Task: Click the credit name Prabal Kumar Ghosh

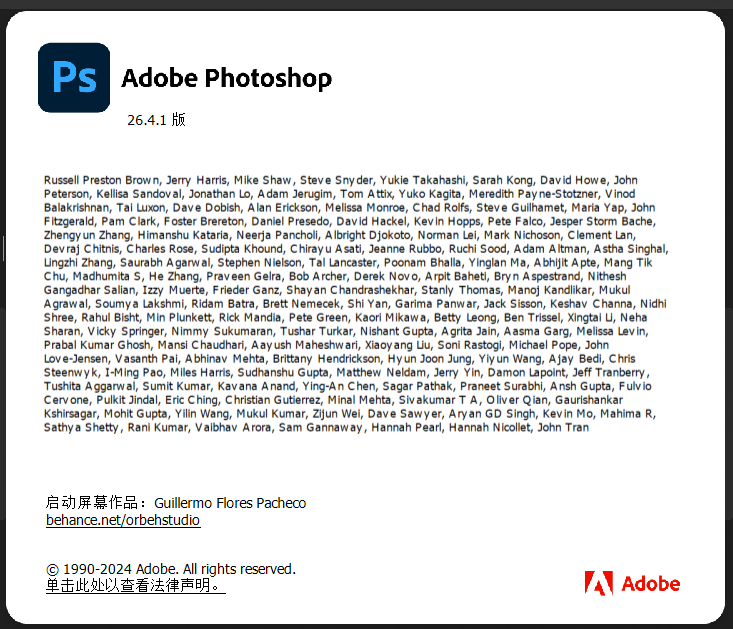Action: coord(97,345)
